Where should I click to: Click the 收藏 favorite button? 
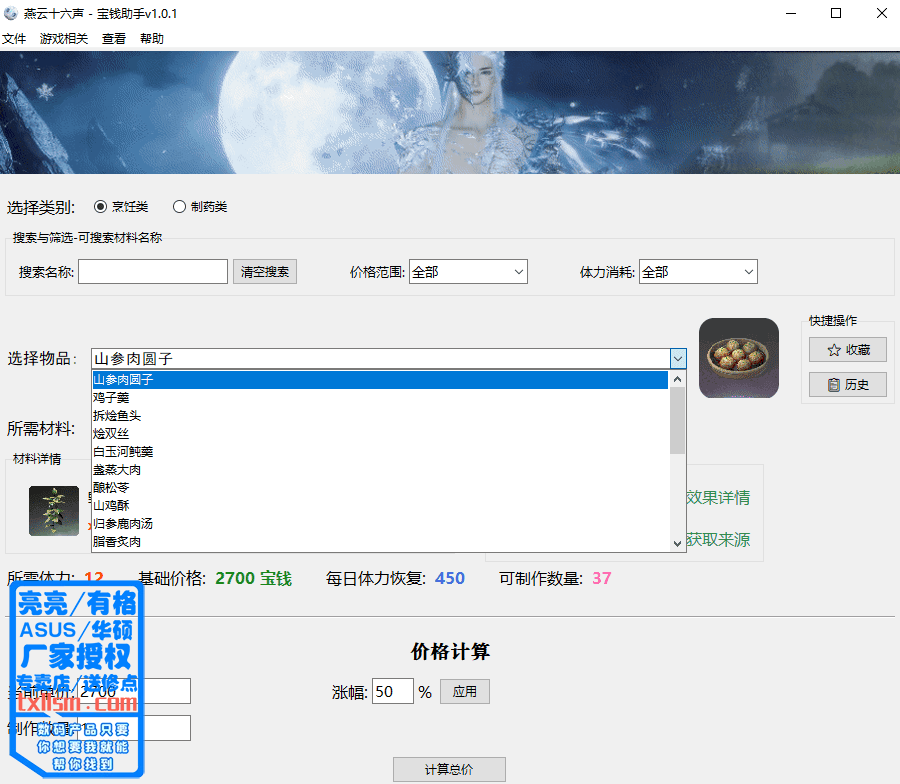click(x=848, y=350)
